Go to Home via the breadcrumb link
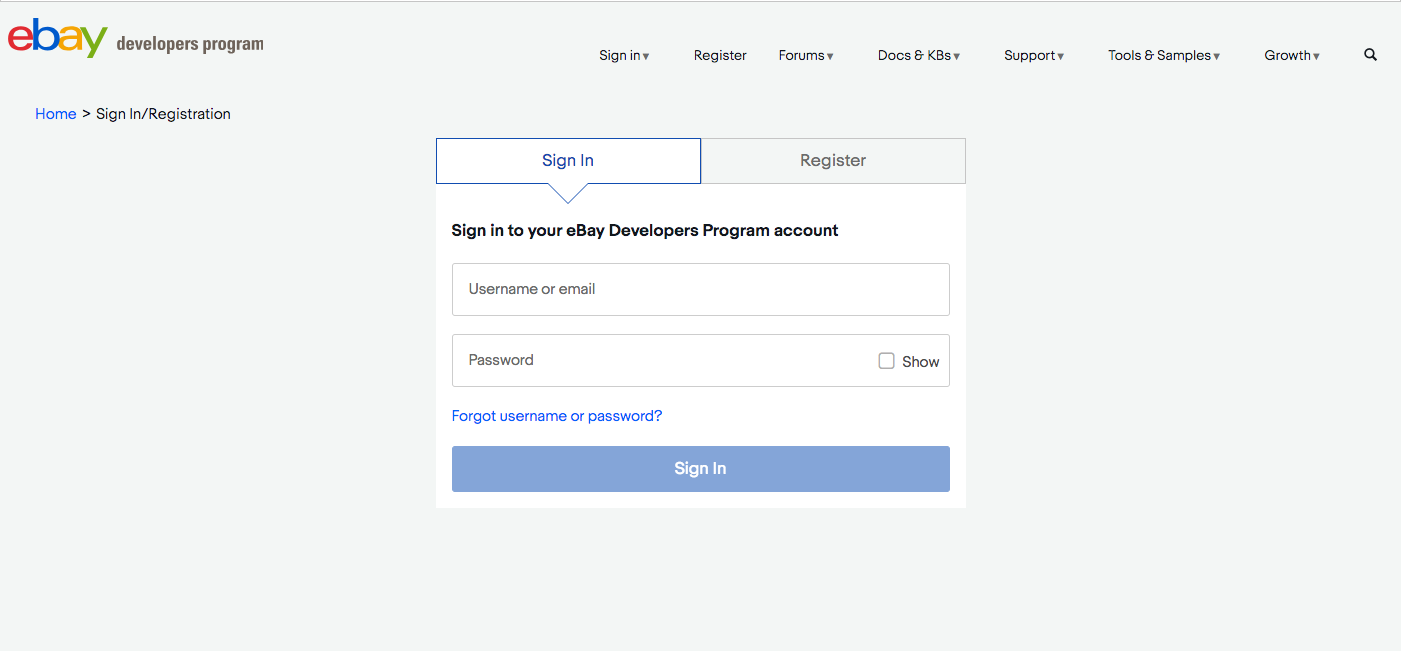This screenshot has width=1401, height=651. point(56,114)
